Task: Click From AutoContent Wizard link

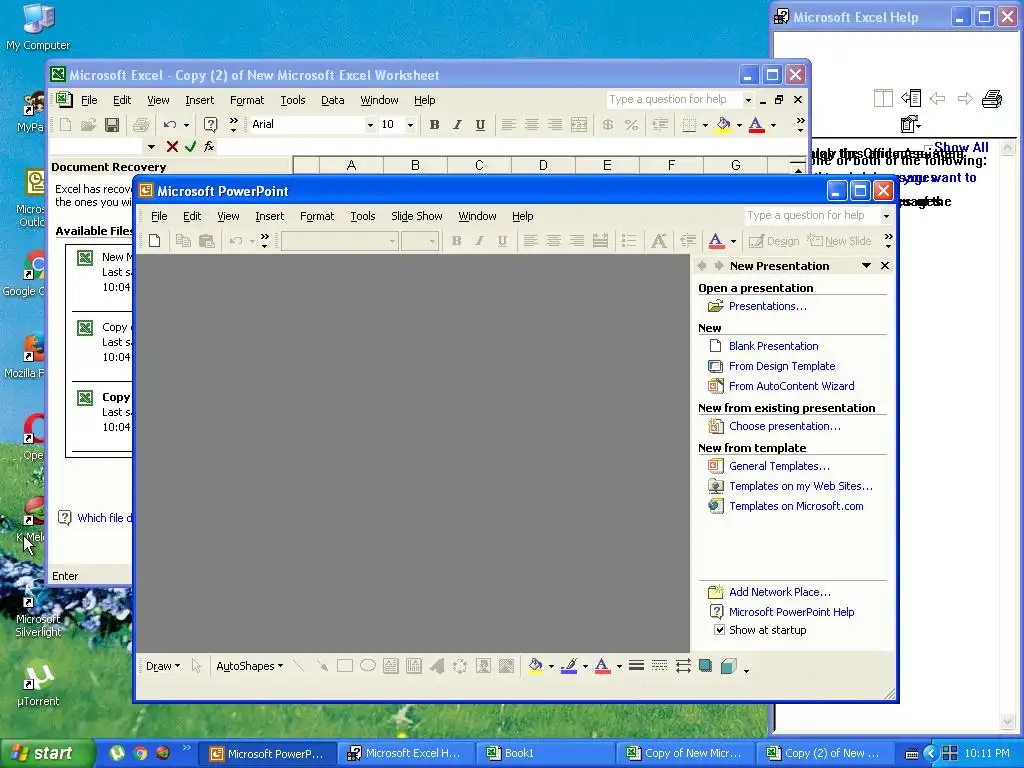Action: (792, 386)
